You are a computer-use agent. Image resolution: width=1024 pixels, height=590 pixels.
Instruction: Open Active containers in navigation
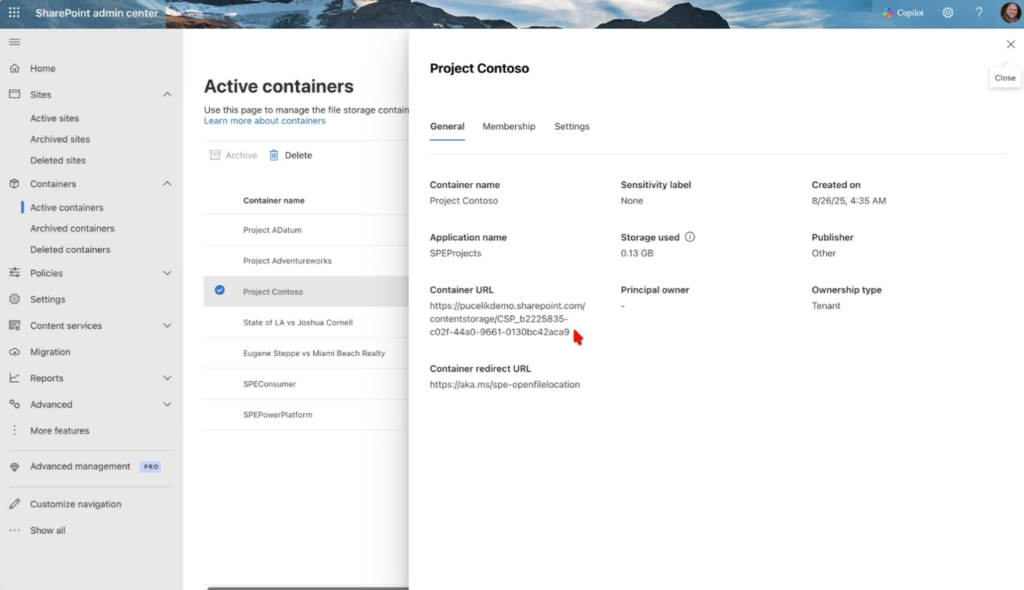(67, 207)
